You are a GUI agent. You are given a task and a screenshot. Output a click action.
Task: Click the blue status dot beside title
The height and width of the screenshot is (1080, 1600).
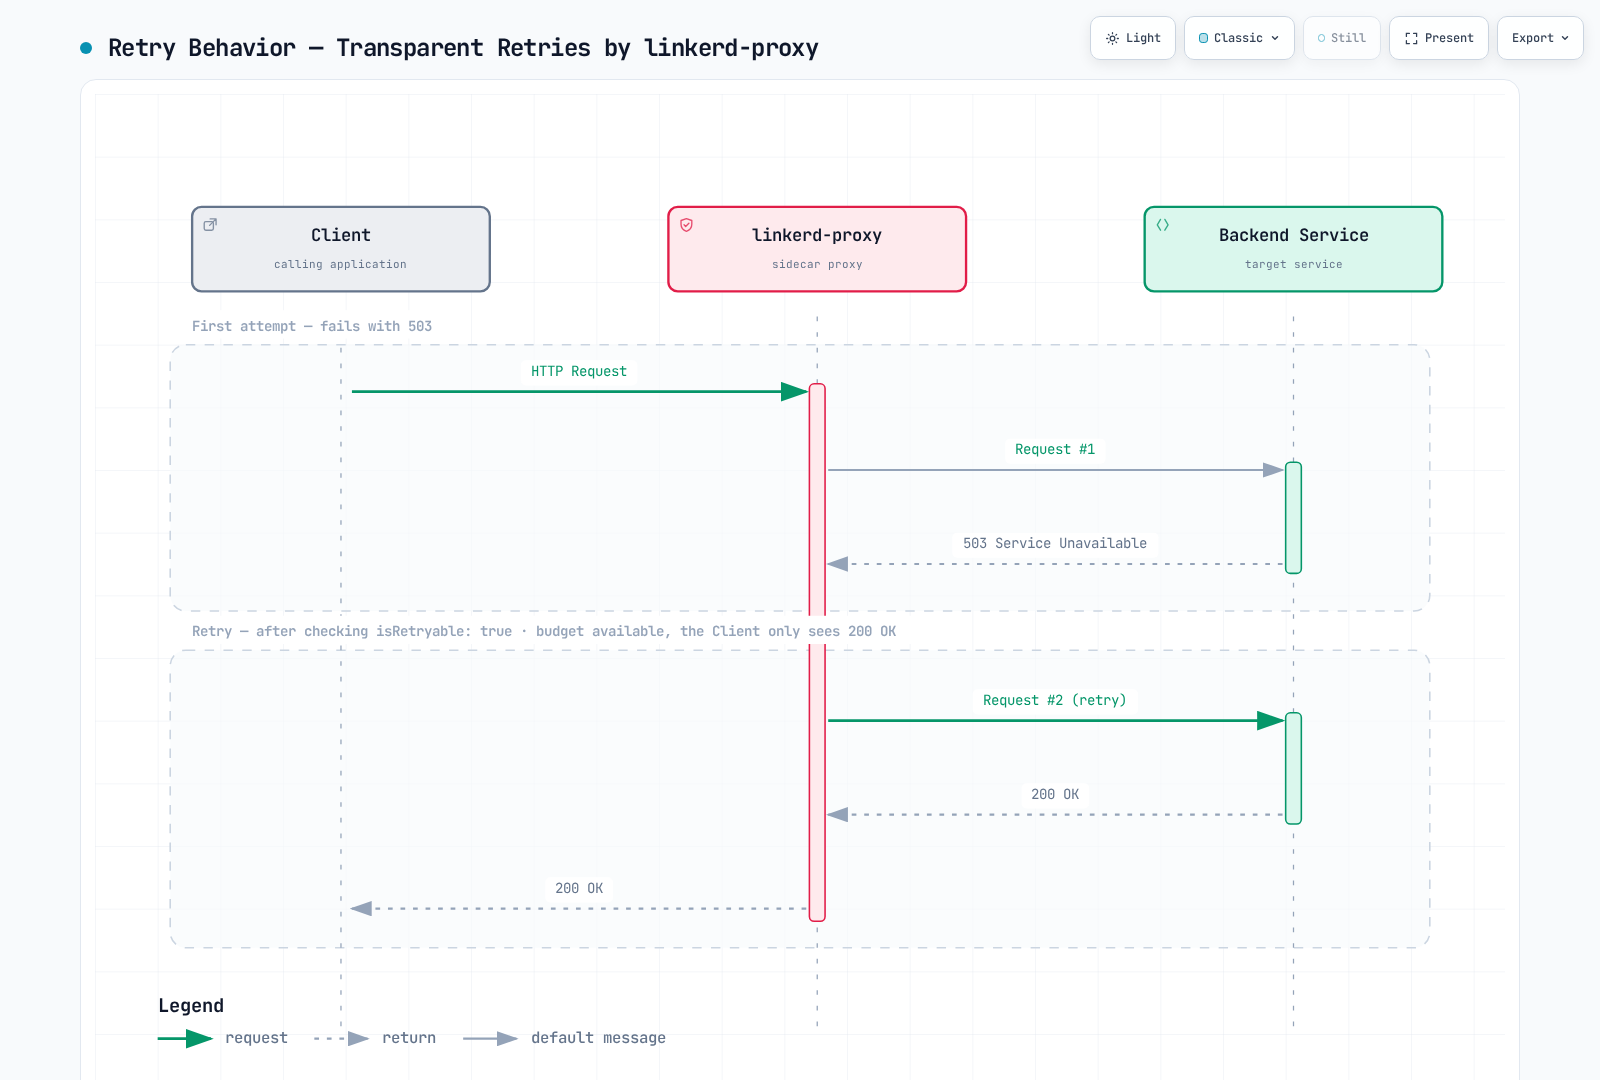pos(86,48)
